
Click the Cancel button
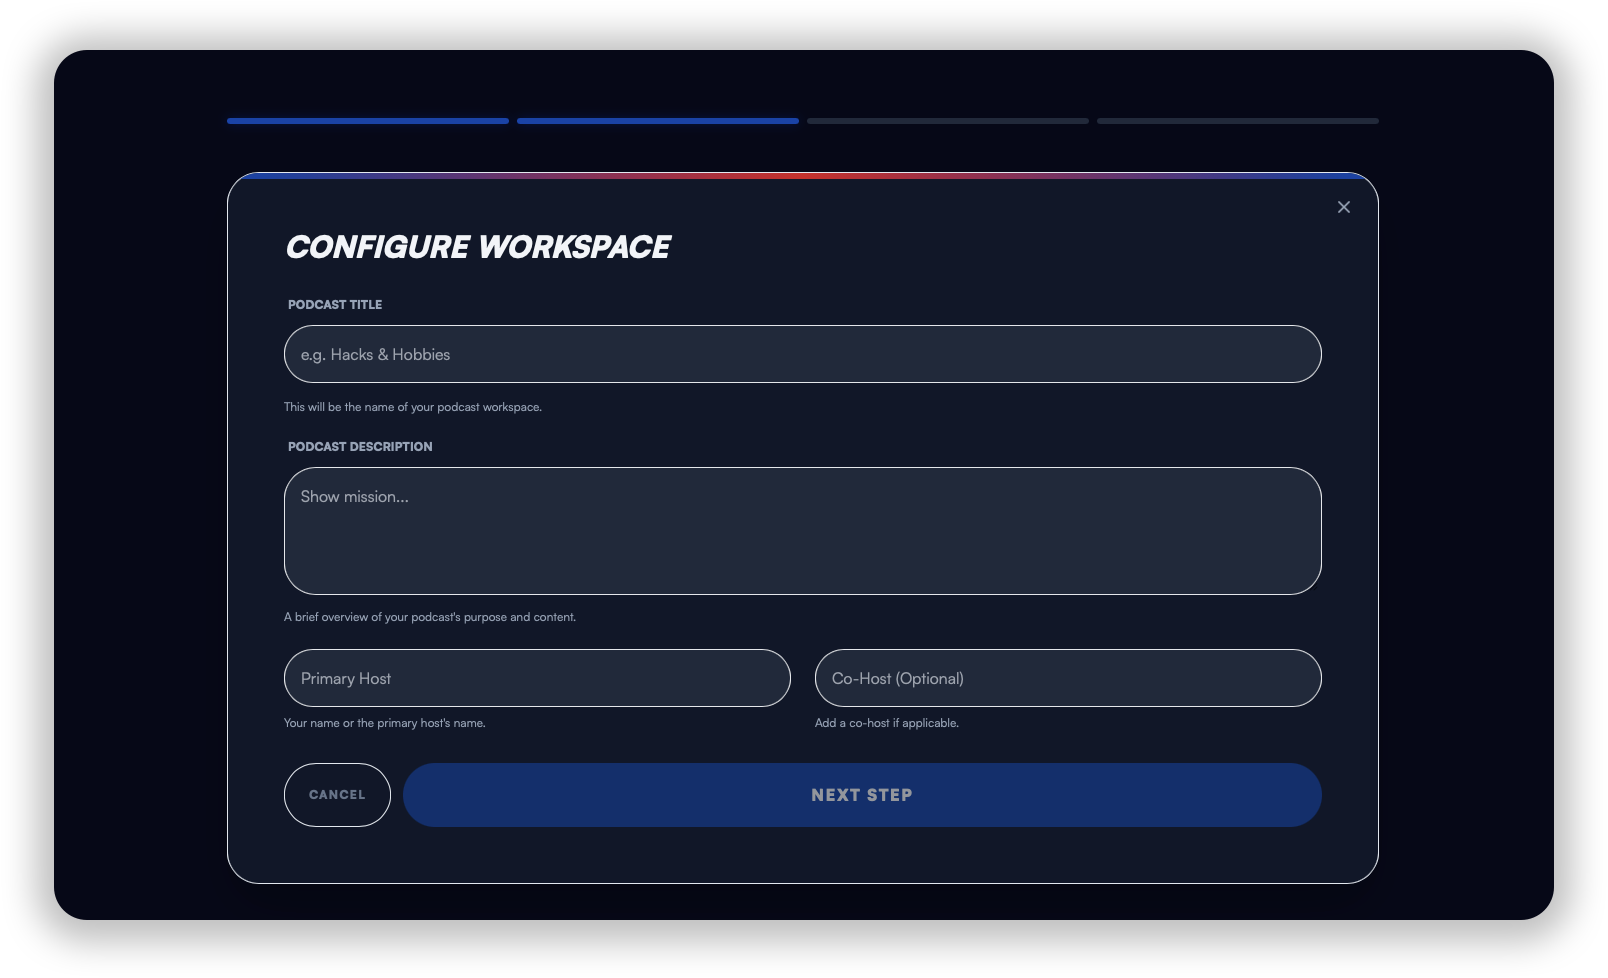coord(337,794)
